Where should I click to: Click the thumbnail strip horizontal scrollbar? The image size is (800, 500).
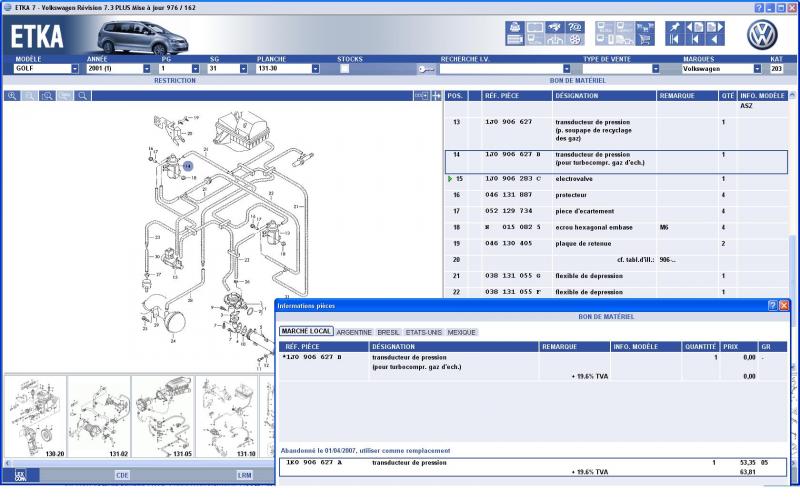(x=139, y=463)
